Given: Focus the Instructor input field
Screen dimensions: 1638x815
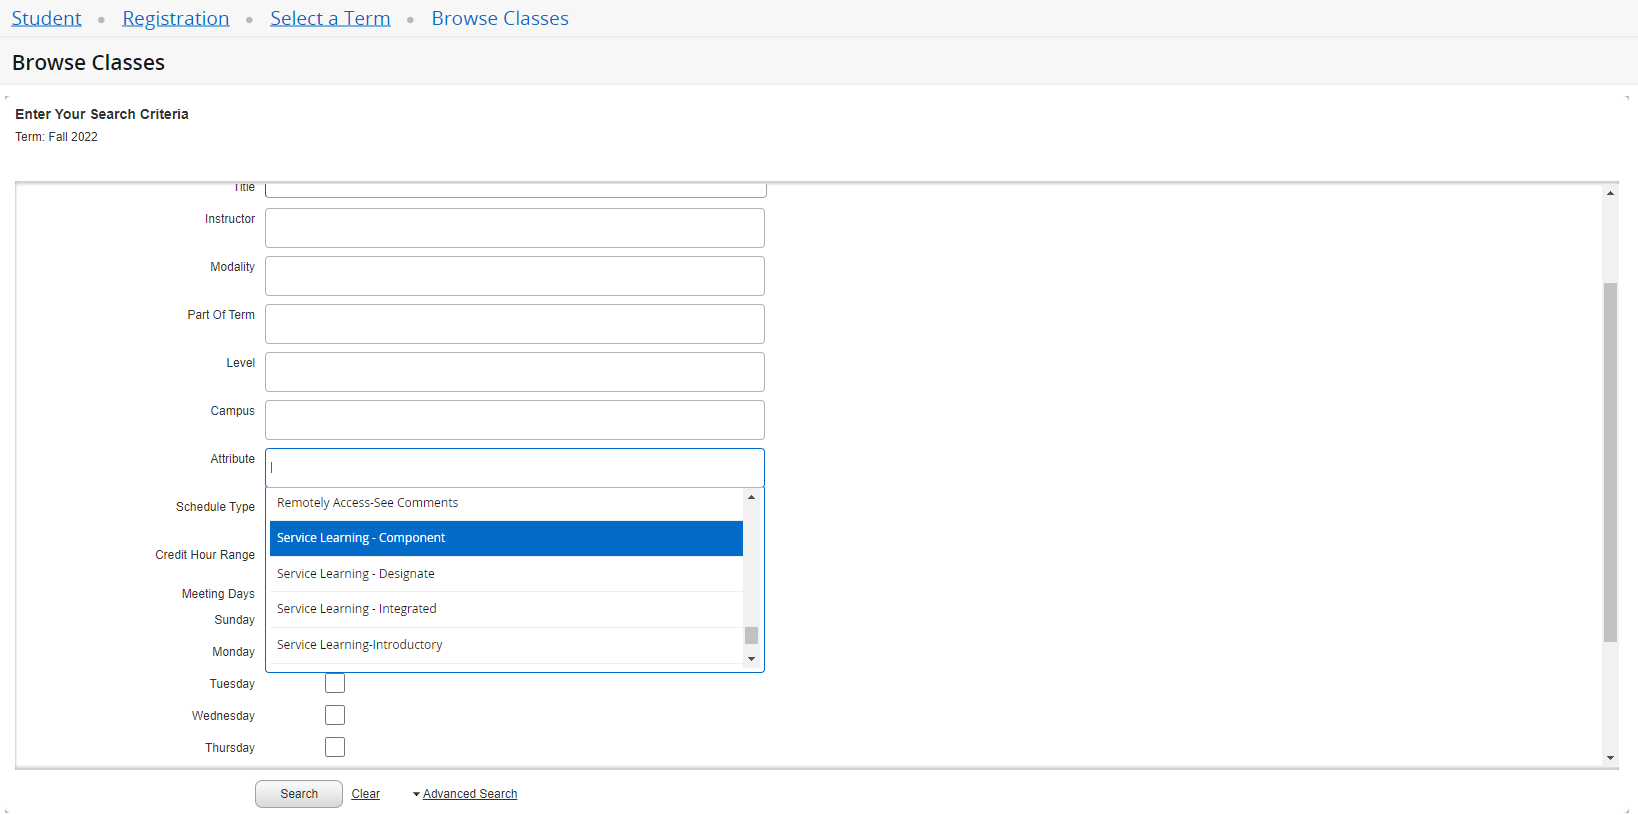Looking at the screenshot, I should tap(515, 228).
